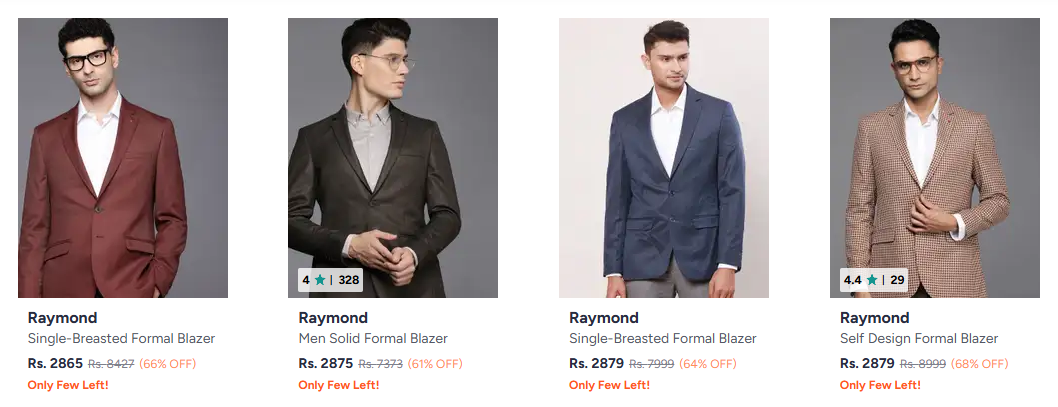Click the 68% OFF discount text

click(x=979, y=364)
